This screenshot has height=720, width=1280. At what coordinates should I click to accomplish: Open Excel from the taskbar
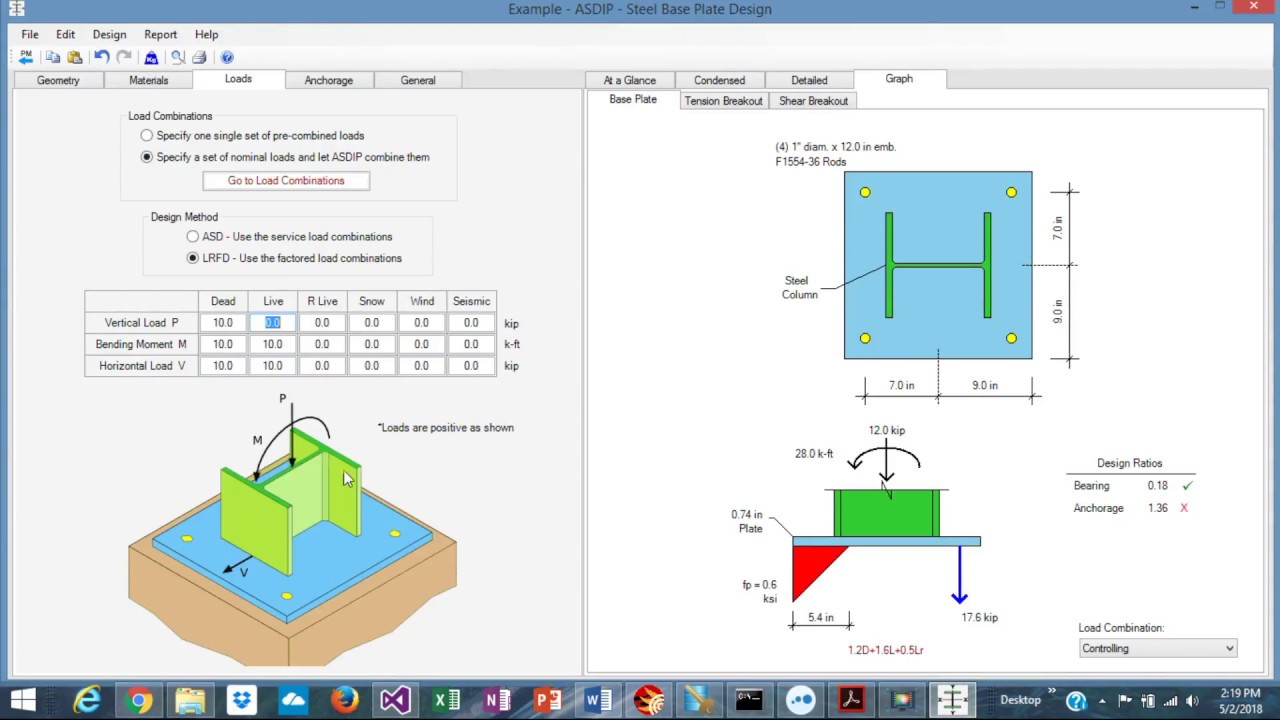point(446,700)
